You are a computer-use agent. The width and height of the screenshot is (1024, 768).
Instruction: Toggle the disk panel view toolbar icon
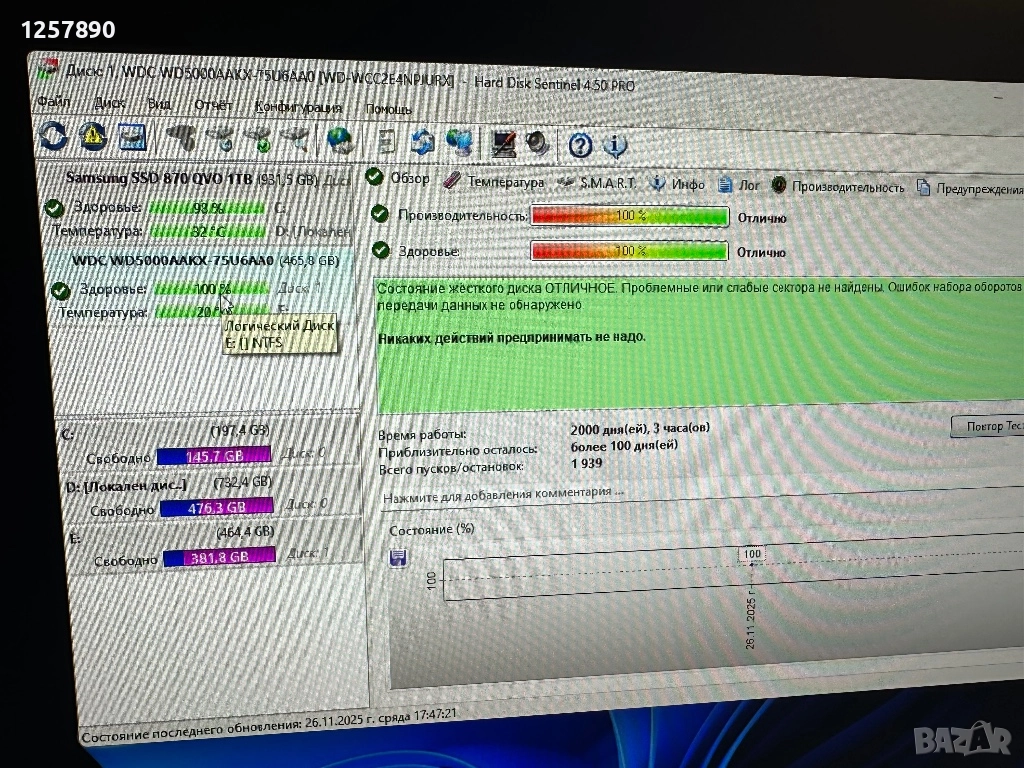point(132,137)
